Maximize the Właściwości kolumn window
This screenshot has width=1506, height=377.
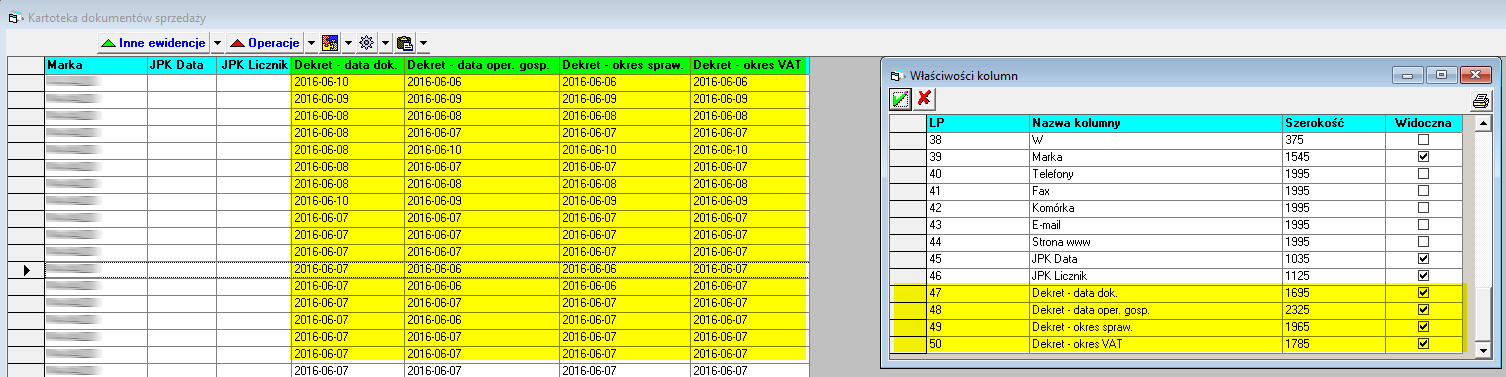pyautogui.click(x=1441, y=75)
